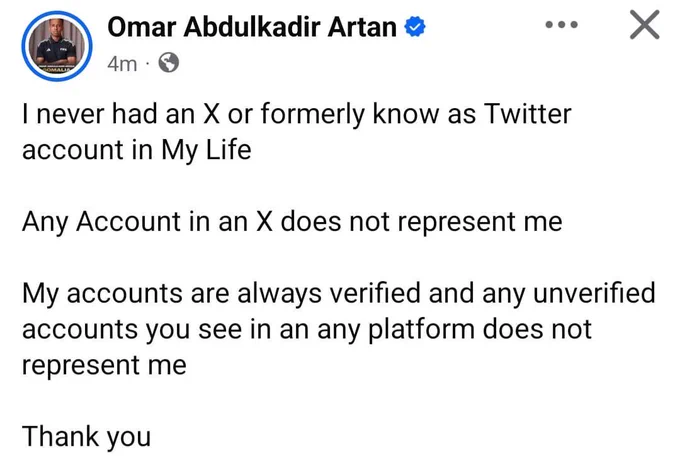680x456 pixels.
Task: Click the 'Thank you' closing text
Action: tap(87, 436)
